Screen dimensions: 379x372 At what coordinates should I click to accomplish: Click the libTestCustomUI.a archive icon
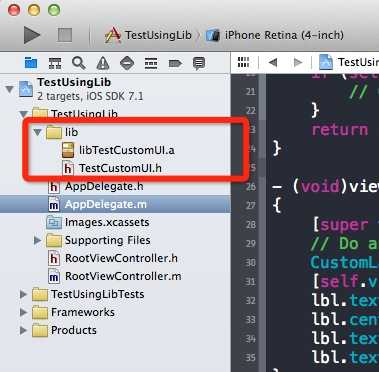coord(68,150)
